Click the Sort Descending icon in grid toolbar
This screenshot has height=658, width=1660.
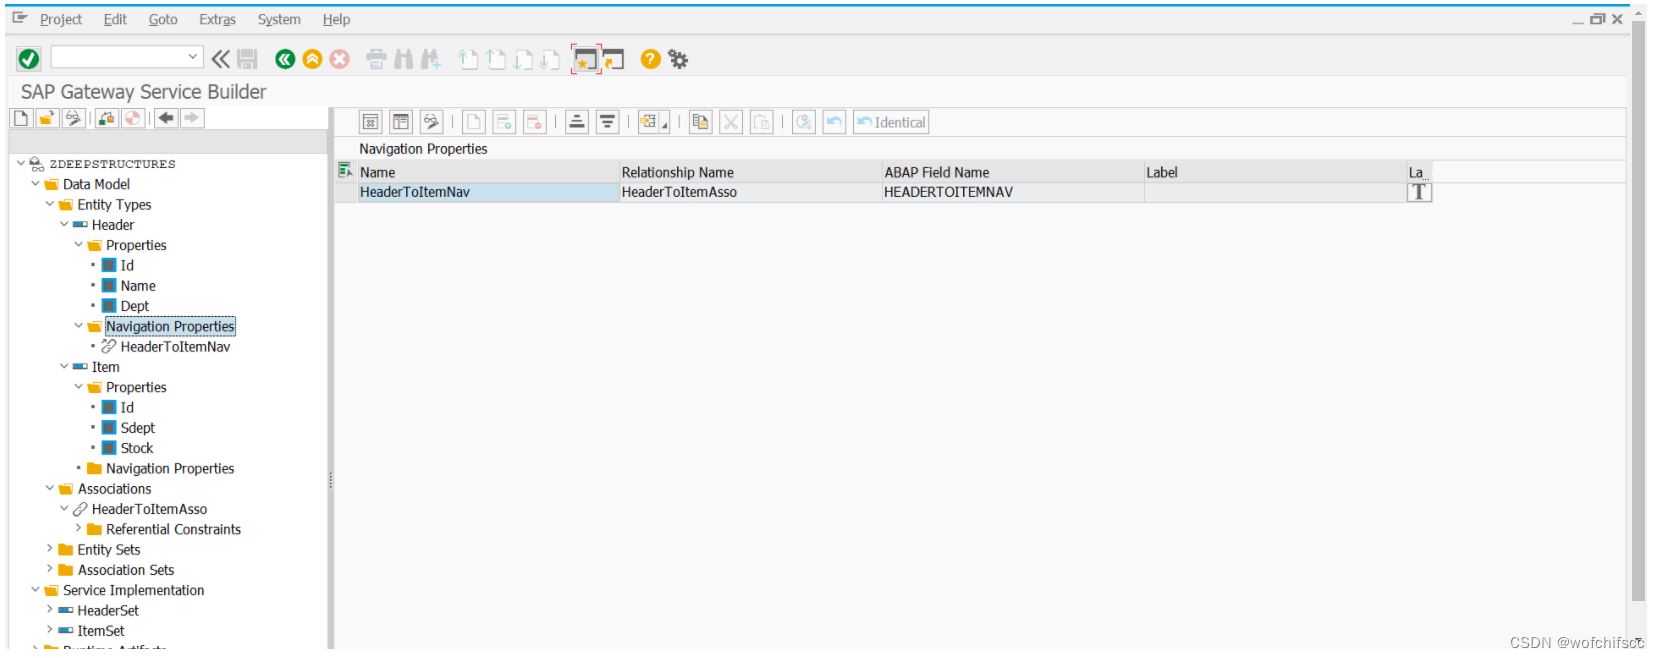point(607,122)
